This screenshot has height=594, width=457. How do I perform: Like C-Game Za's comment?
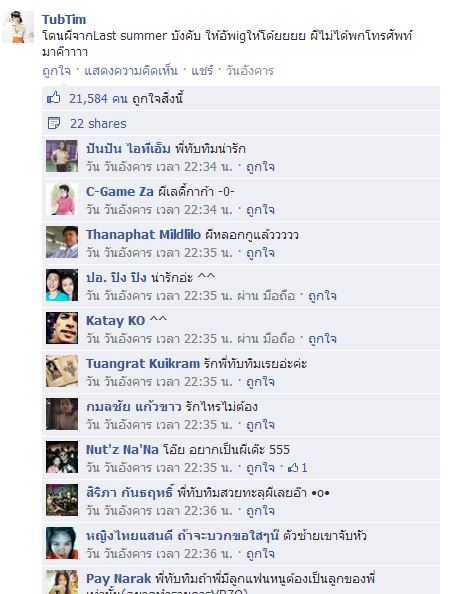[260, 210]
